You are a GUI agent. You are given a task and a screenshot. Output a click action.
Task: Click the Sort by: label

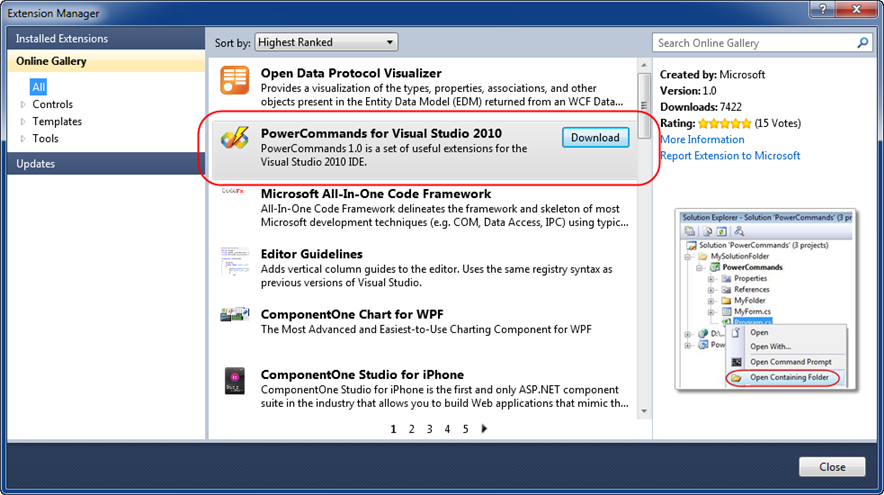(x=232, y=43)
